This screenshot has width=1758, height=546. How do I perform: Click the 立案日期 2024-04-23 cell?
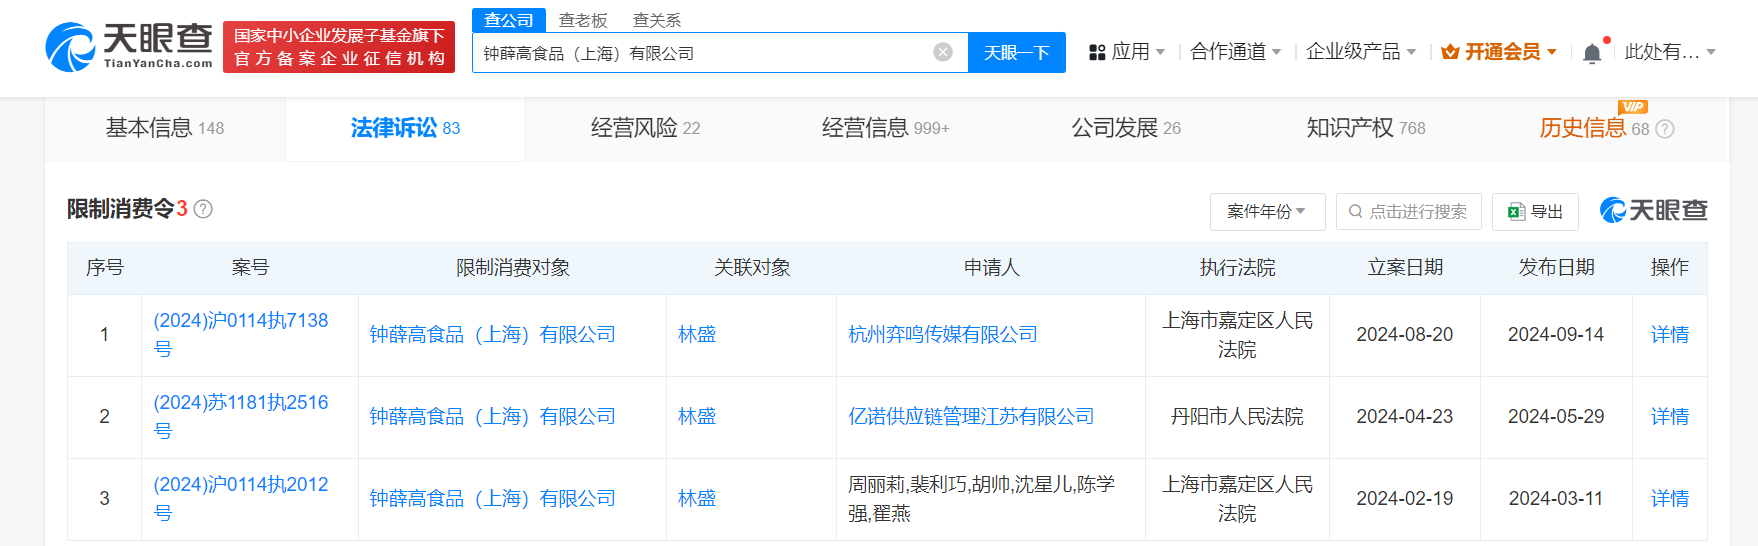[1405, 417]
